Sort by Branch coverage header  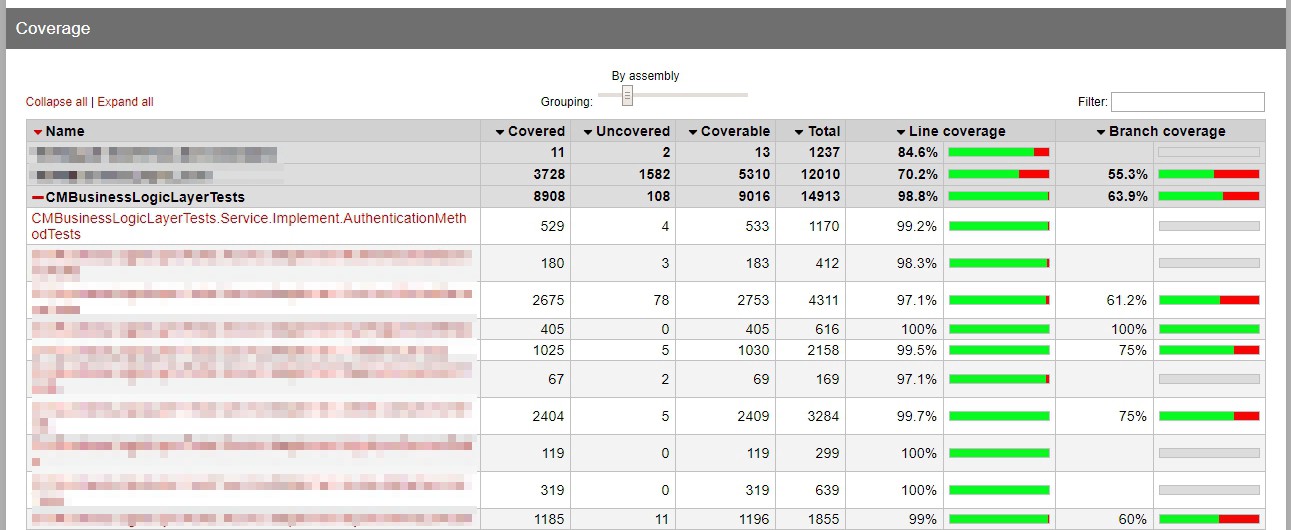click(1101, 132)
